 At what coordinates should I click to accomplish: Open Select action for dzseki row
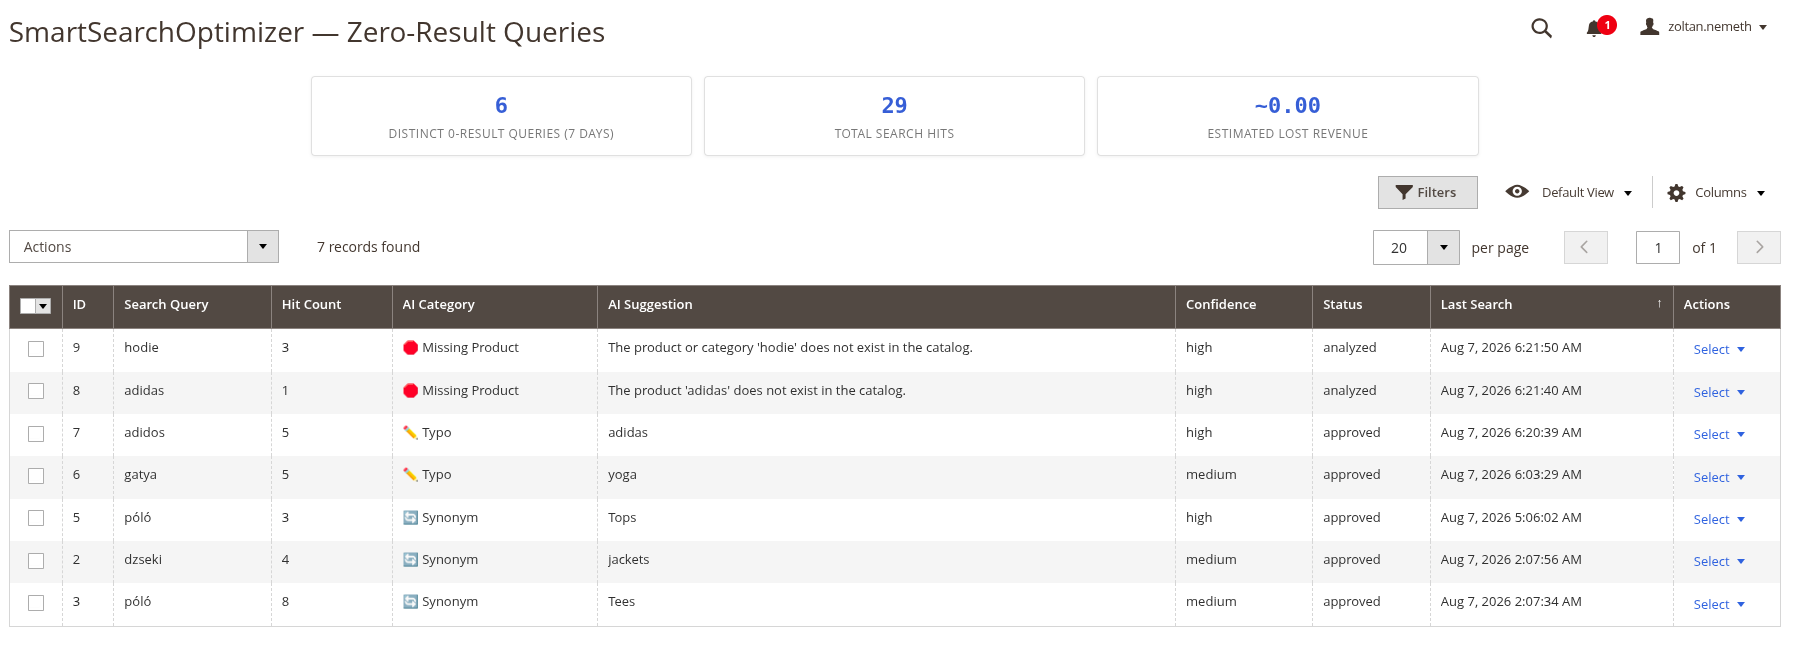pos(1719,561)
